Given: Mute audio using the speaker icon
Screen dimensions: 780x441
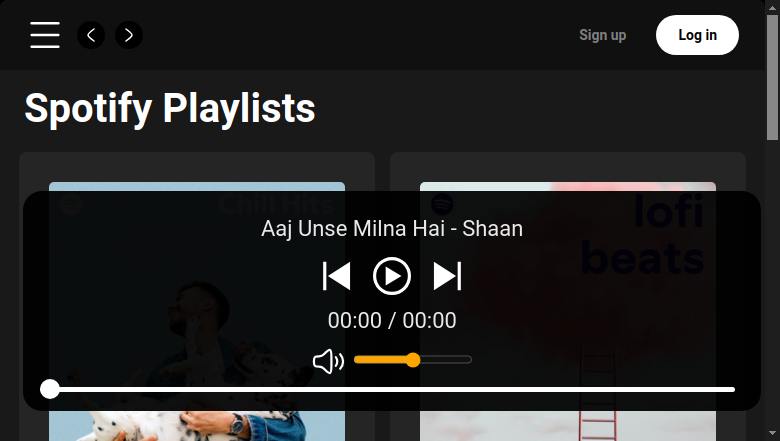Looking at the screenshot, I should (328, 361).
